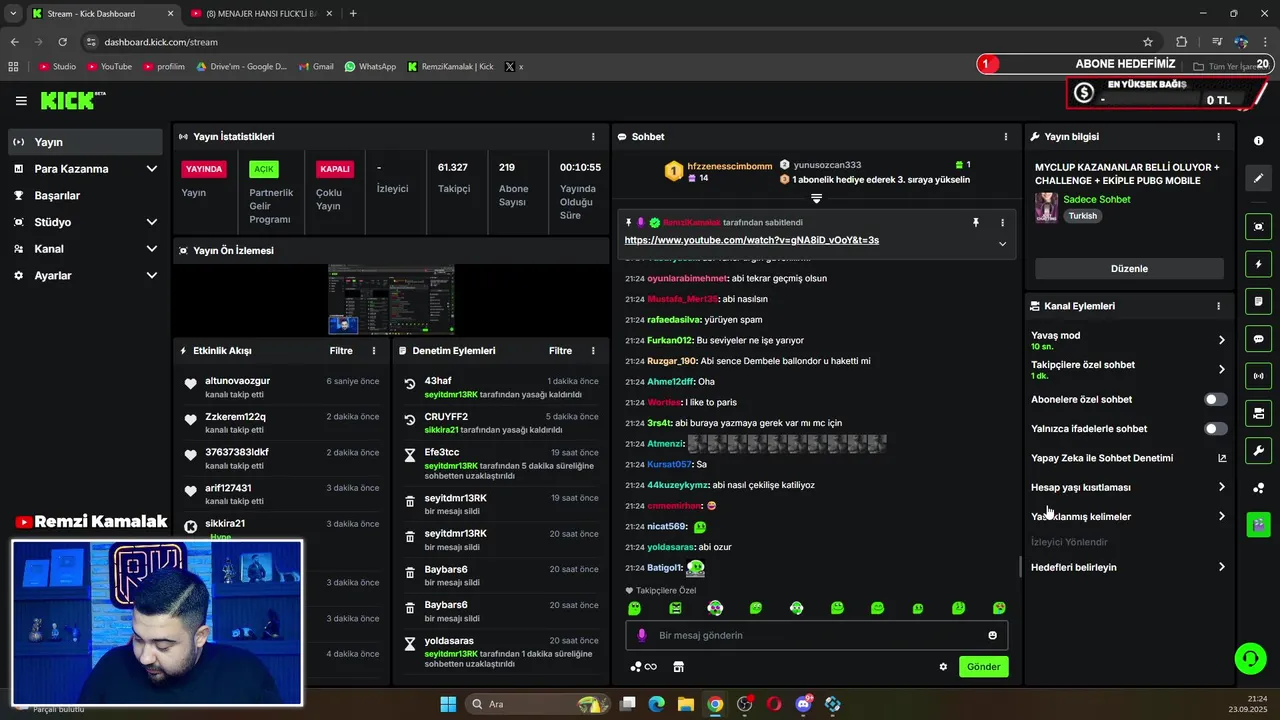Viewport: 1280px width, 720px height.
Task: Switch to the YouTube MENAJER browser tab
Action: (260, 13)
